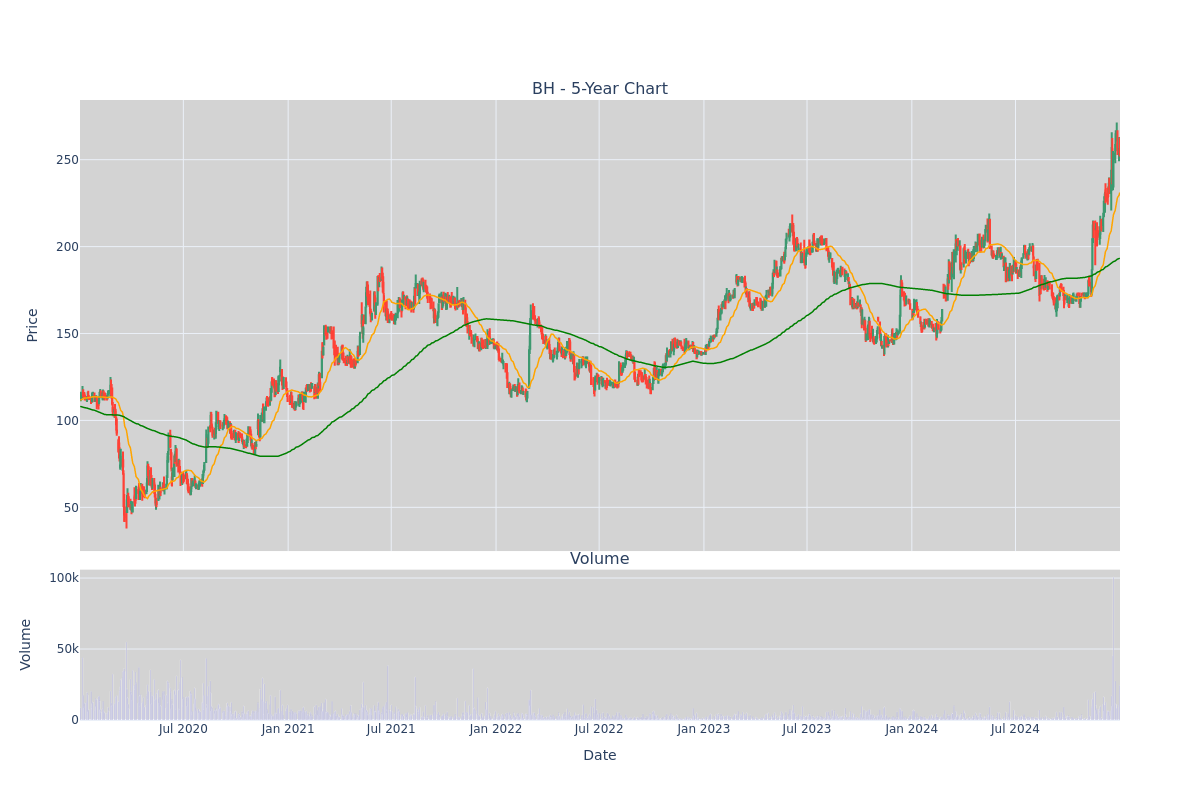Click the 'Jul 2024' date tick label
The image size is (1200, 800).
point(1015,729)
